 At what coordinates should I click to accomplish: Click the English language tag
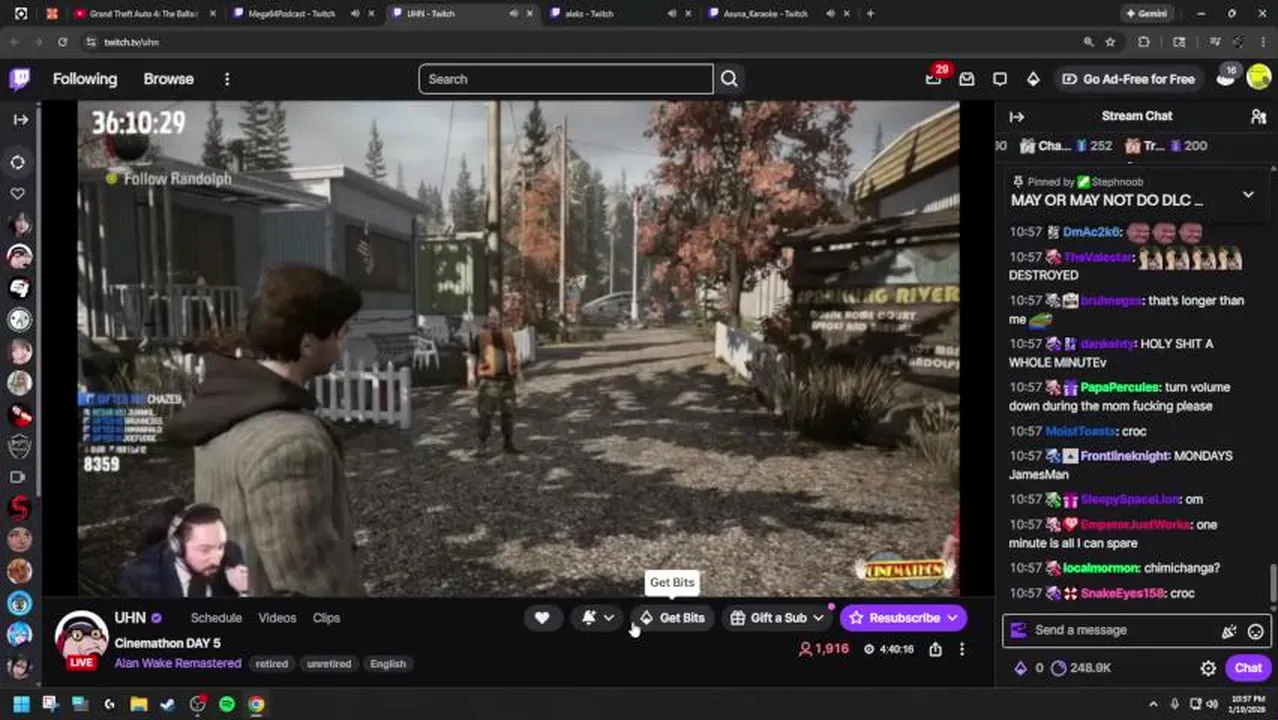[388, 663]
